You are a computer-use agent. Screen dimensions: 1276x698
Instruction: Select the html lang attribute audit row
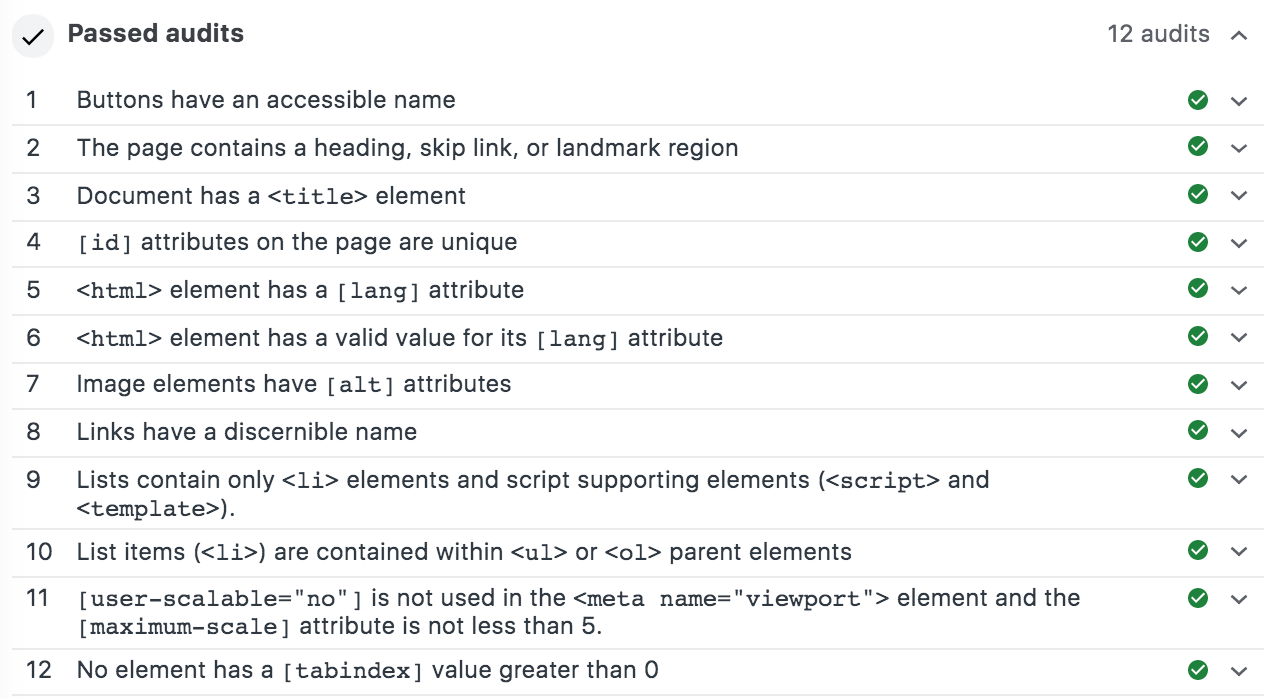[300, 290]
